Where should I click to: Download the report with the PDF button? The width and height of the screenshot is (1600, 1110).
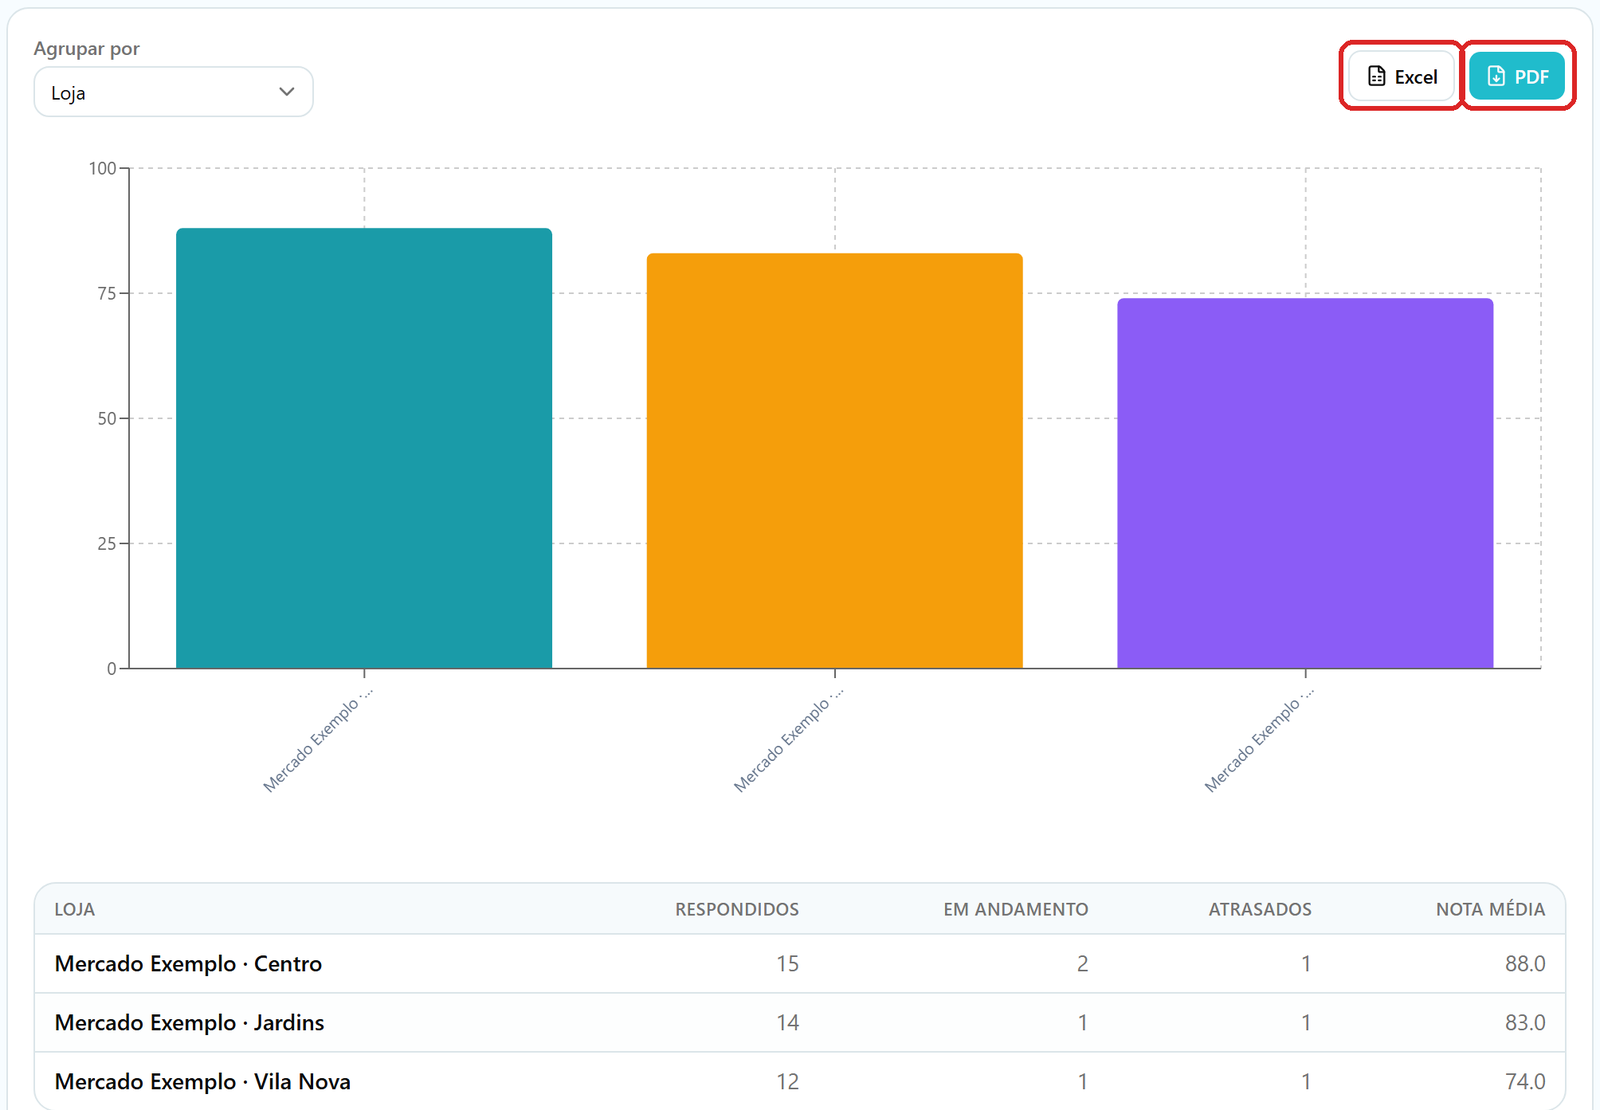1517,76
